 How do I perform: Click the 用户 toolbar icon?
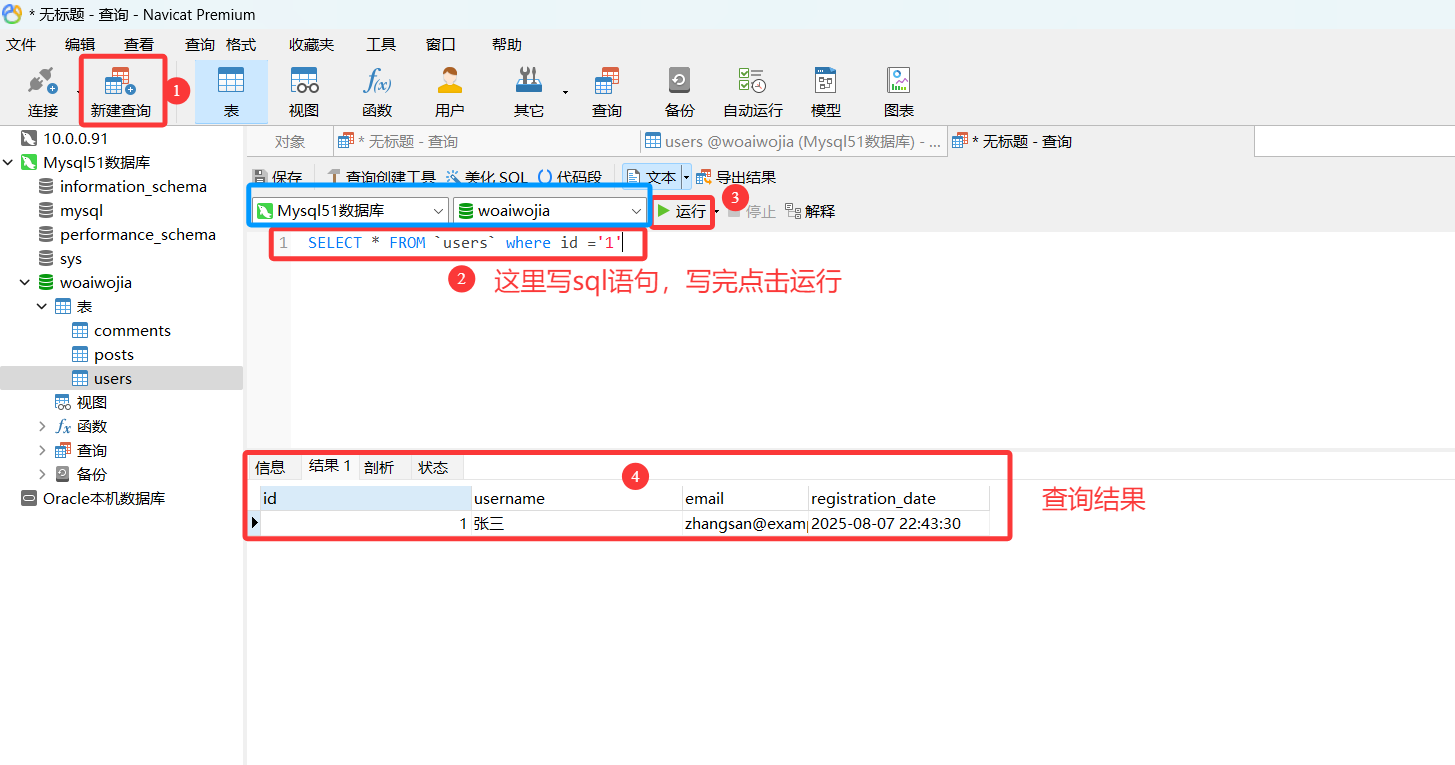click(x=450, y=90)
